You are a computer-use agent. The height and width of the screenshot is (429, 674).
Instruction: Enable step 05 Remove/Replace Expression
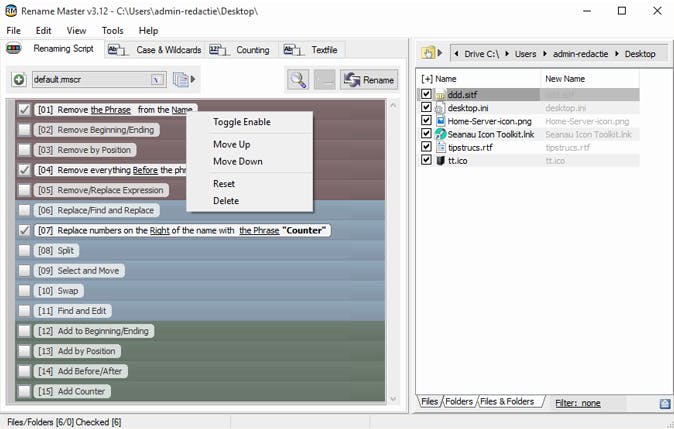coord(25,190)
